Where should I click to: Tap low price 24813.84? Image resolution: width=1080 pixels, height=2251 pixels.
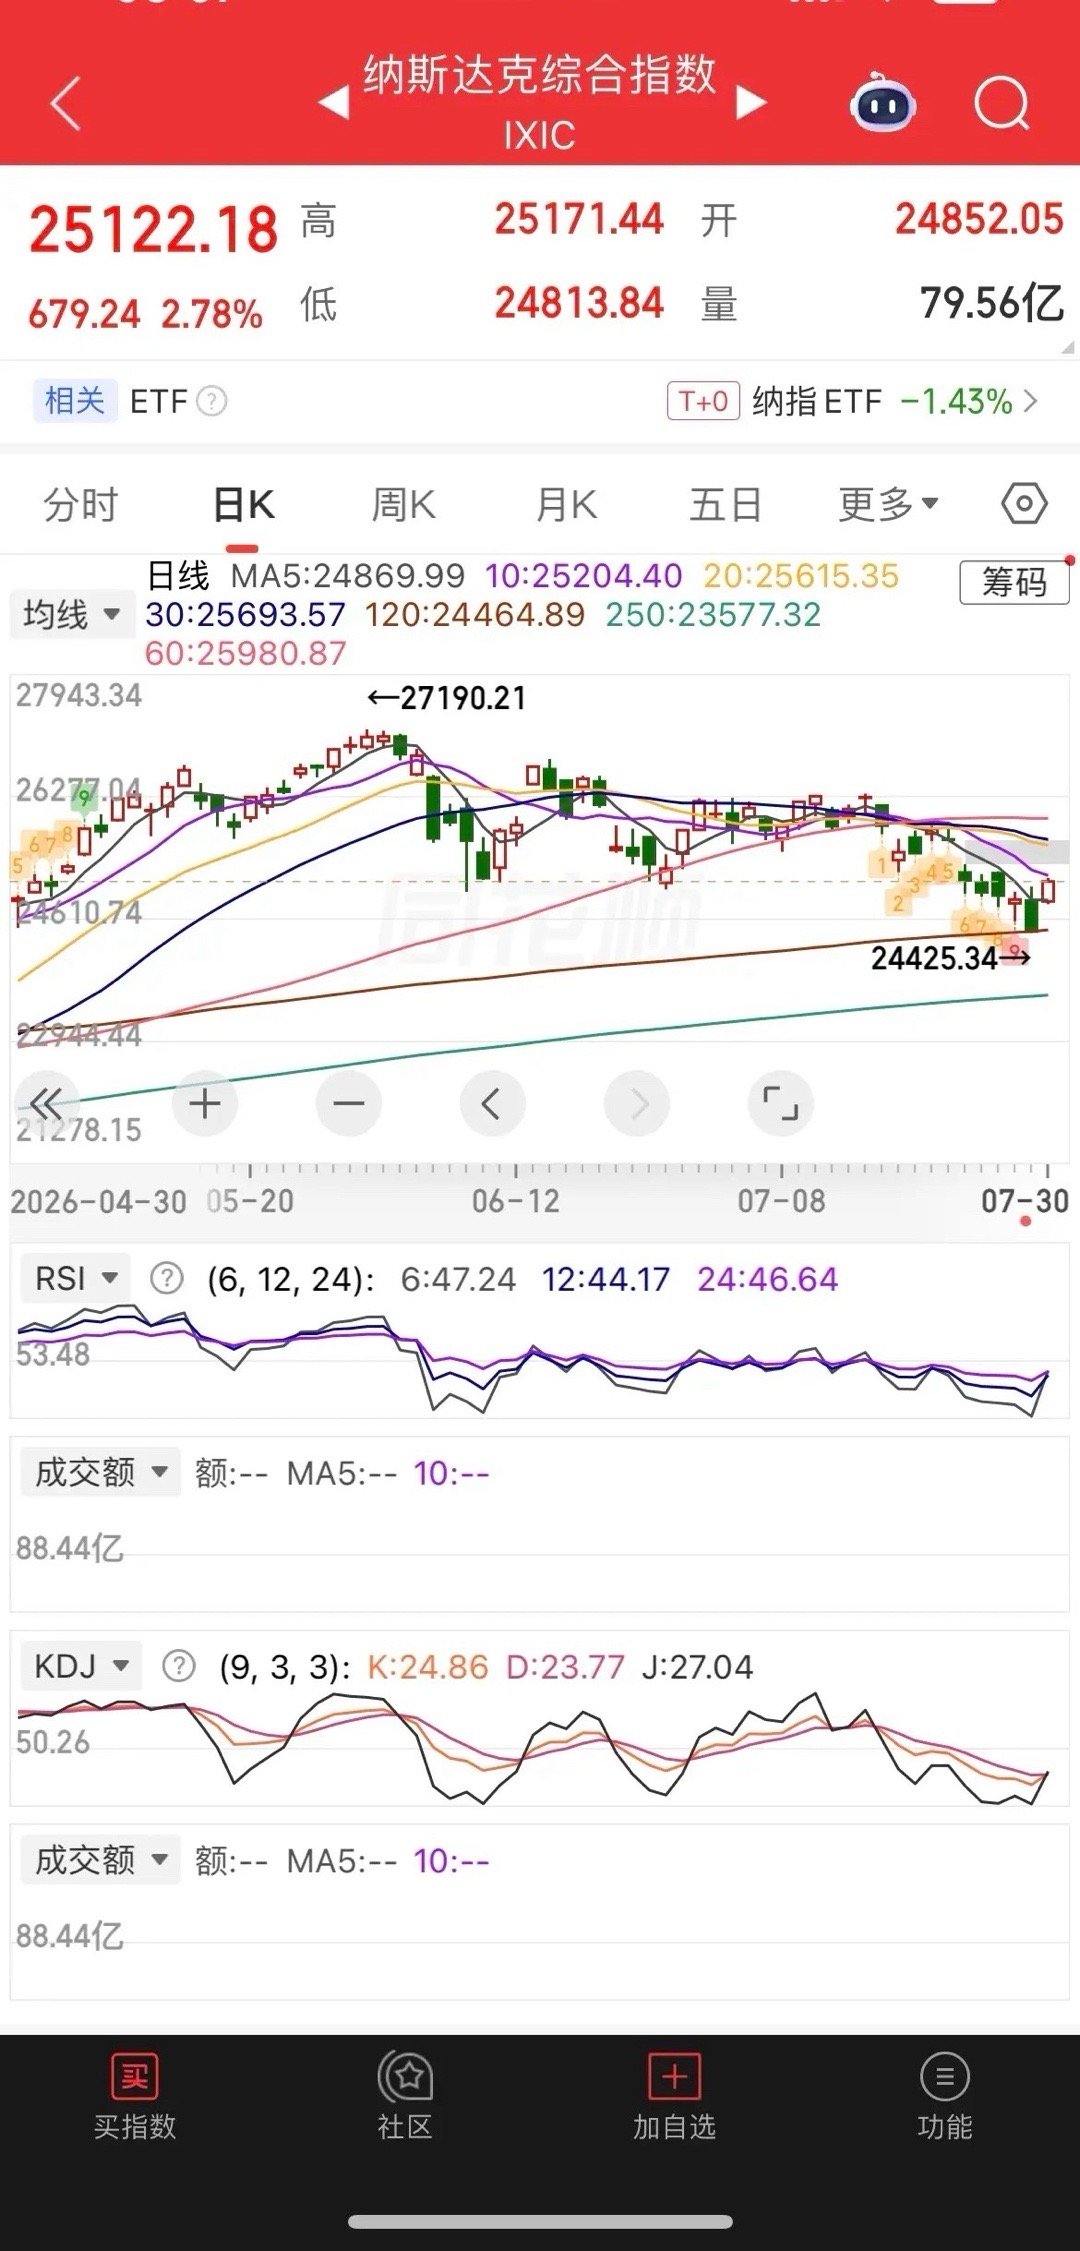coord(580,303)
